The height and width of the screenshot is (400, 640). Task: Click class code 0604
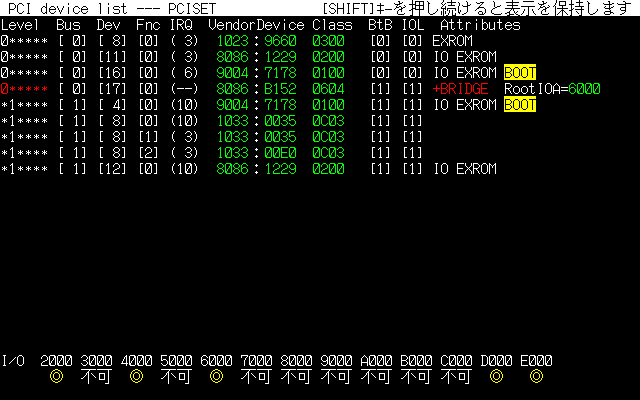329,89
